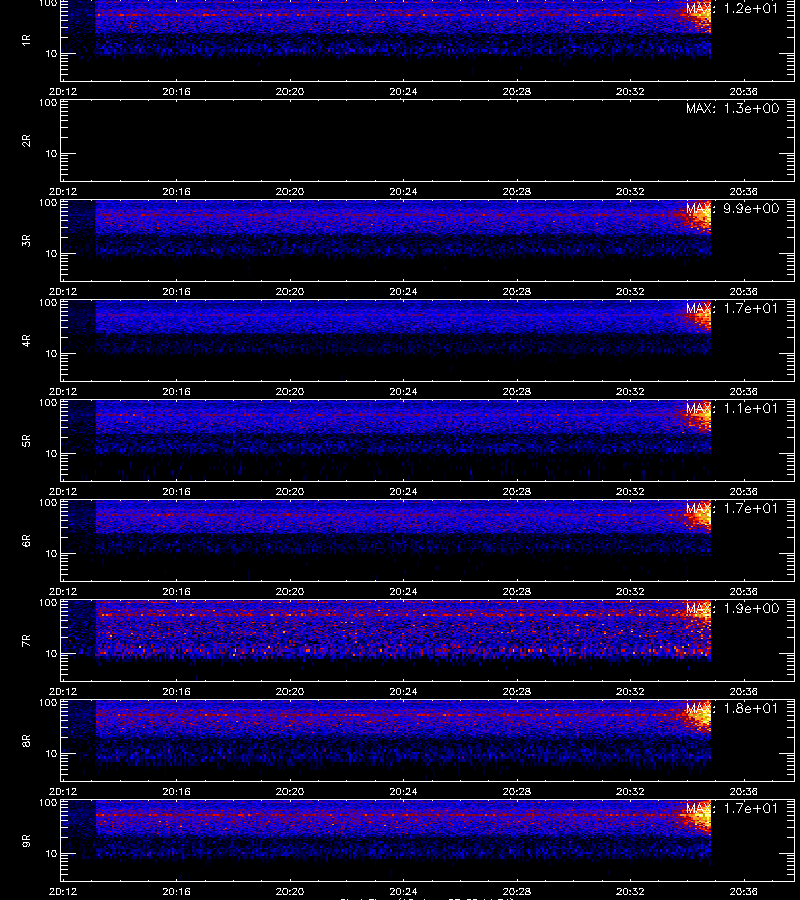
Task: Click the 100 y-axis label of 2R panel
Action: click(x=48, y=103)
